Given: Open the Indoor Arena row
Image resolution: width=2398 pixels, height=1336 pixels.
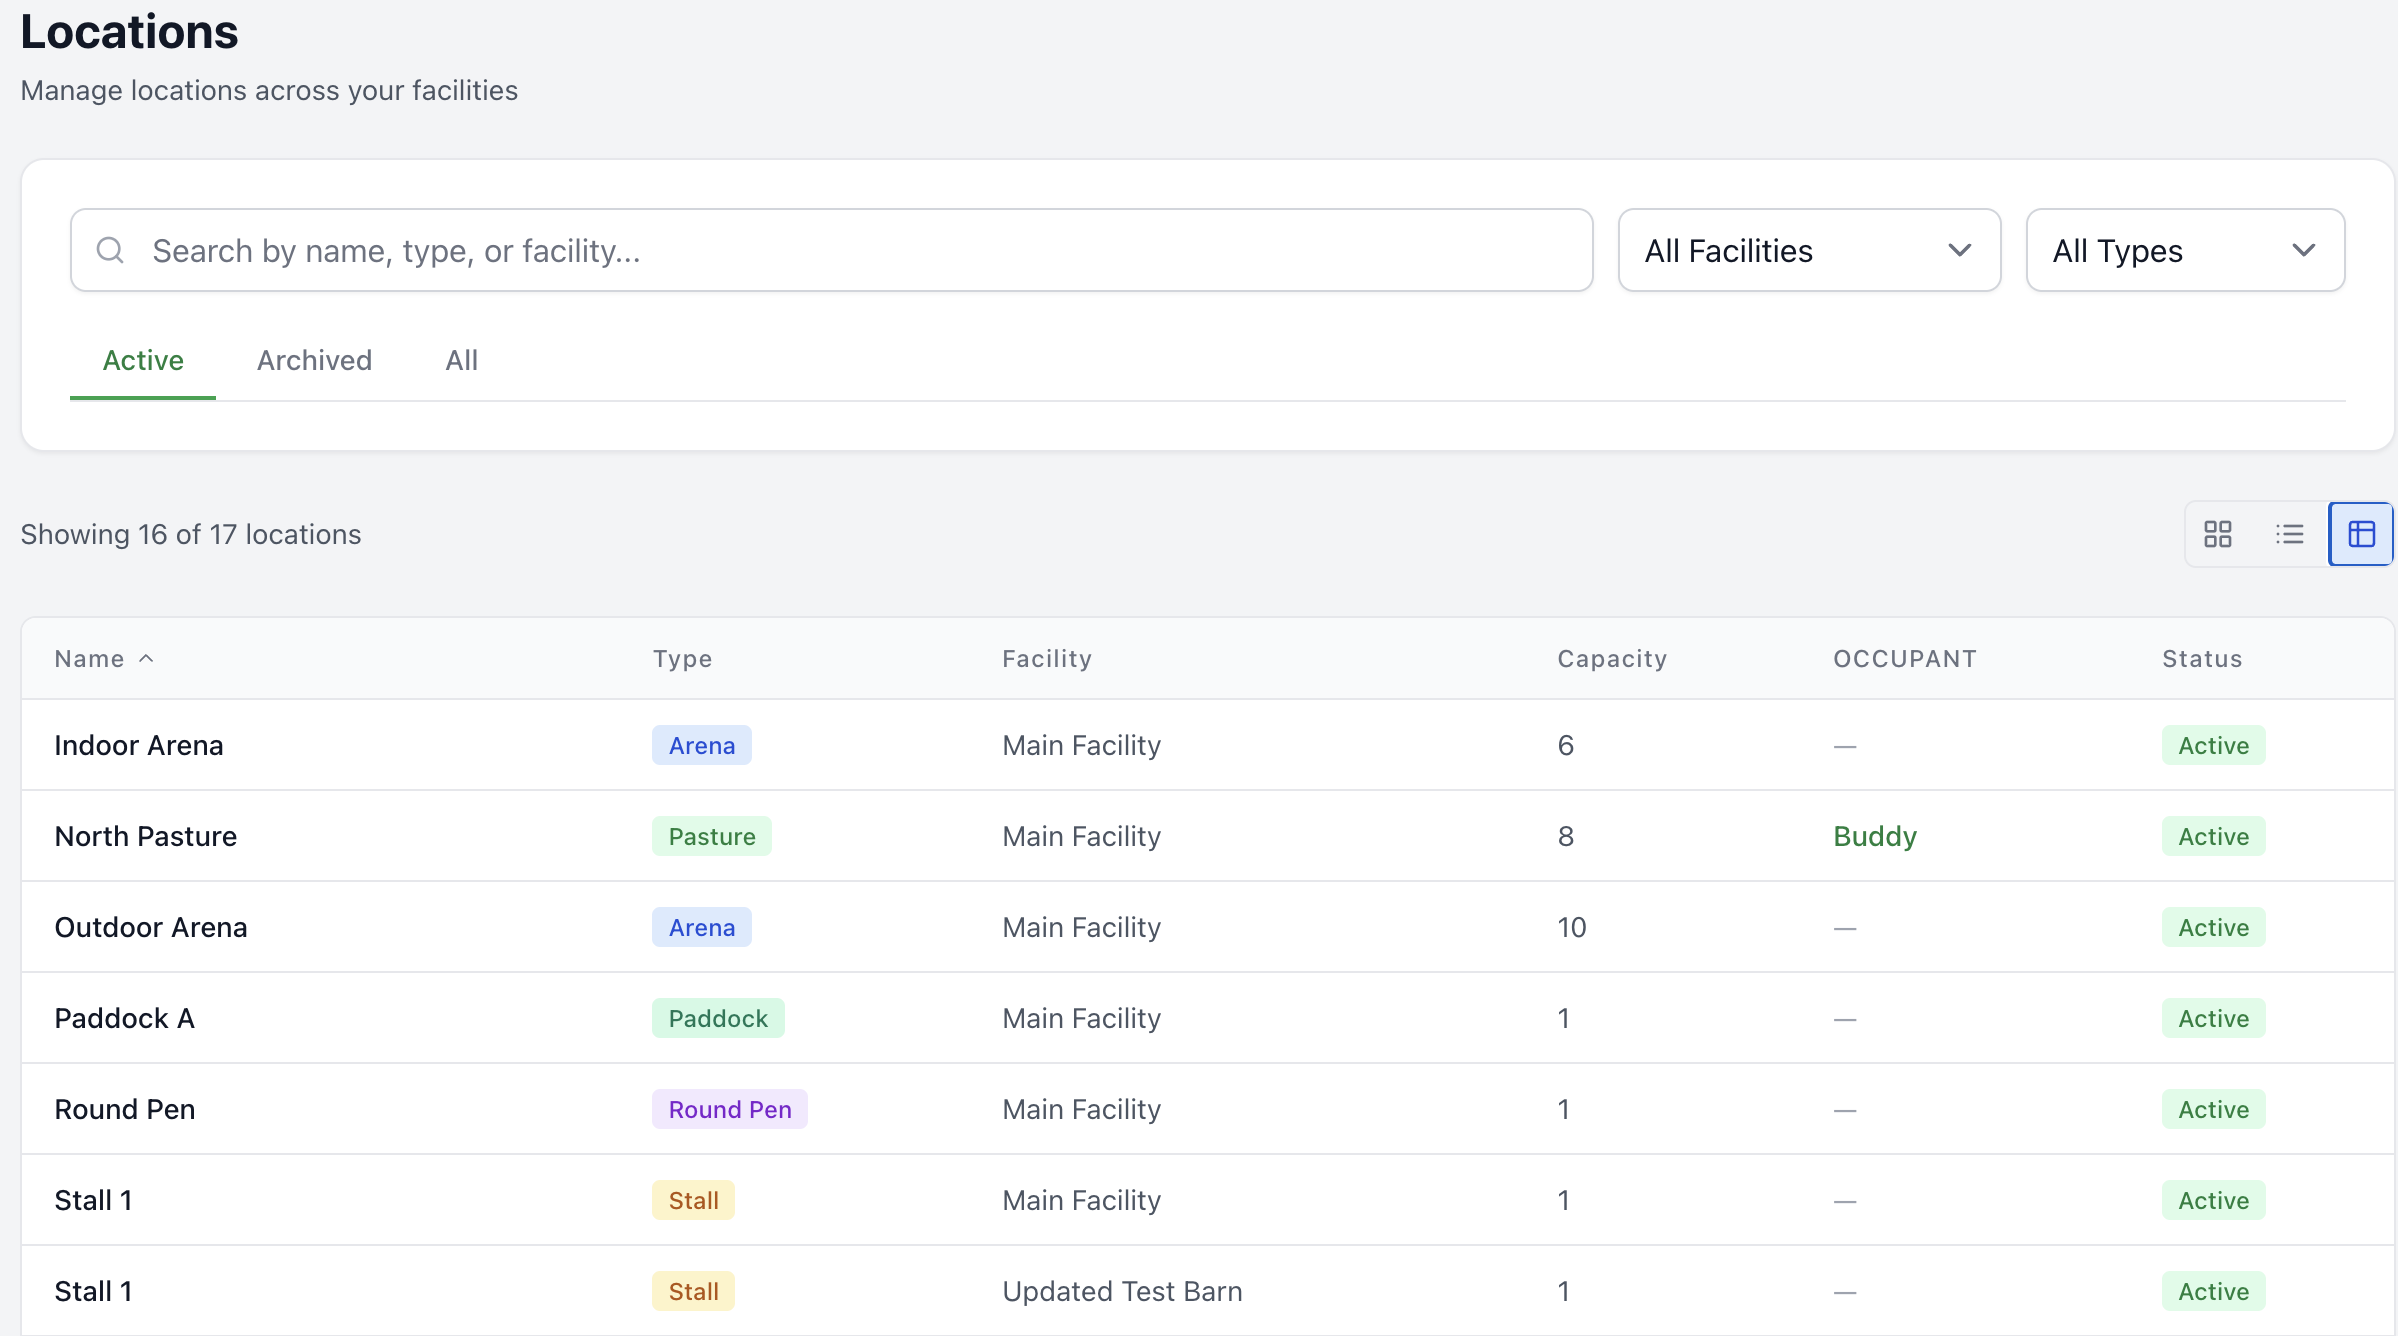Looking at the screenshot, I should (x=139, y=745).
